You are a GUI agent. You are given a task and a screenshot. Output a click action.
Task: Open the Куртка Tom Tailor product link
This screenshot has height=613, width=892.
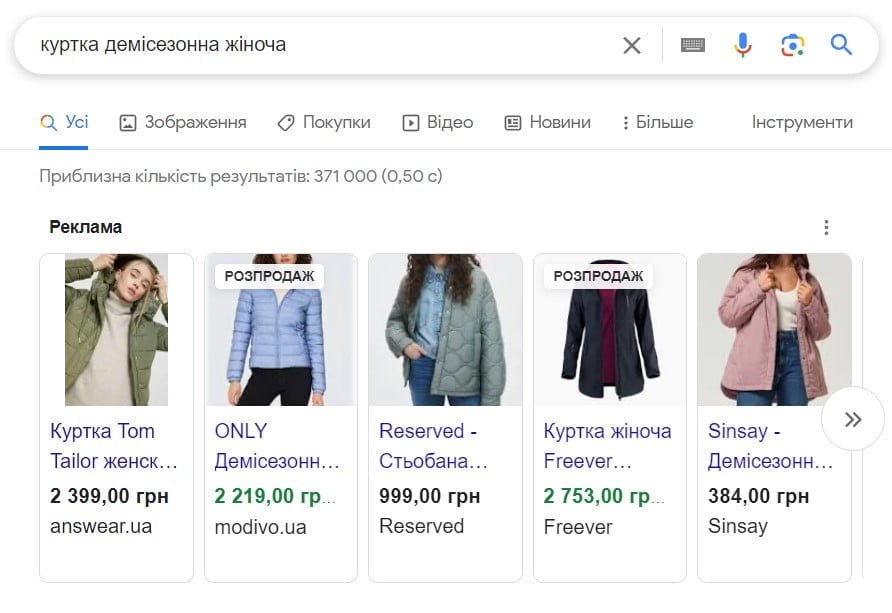pyautogui.click(x=114, y=446)
